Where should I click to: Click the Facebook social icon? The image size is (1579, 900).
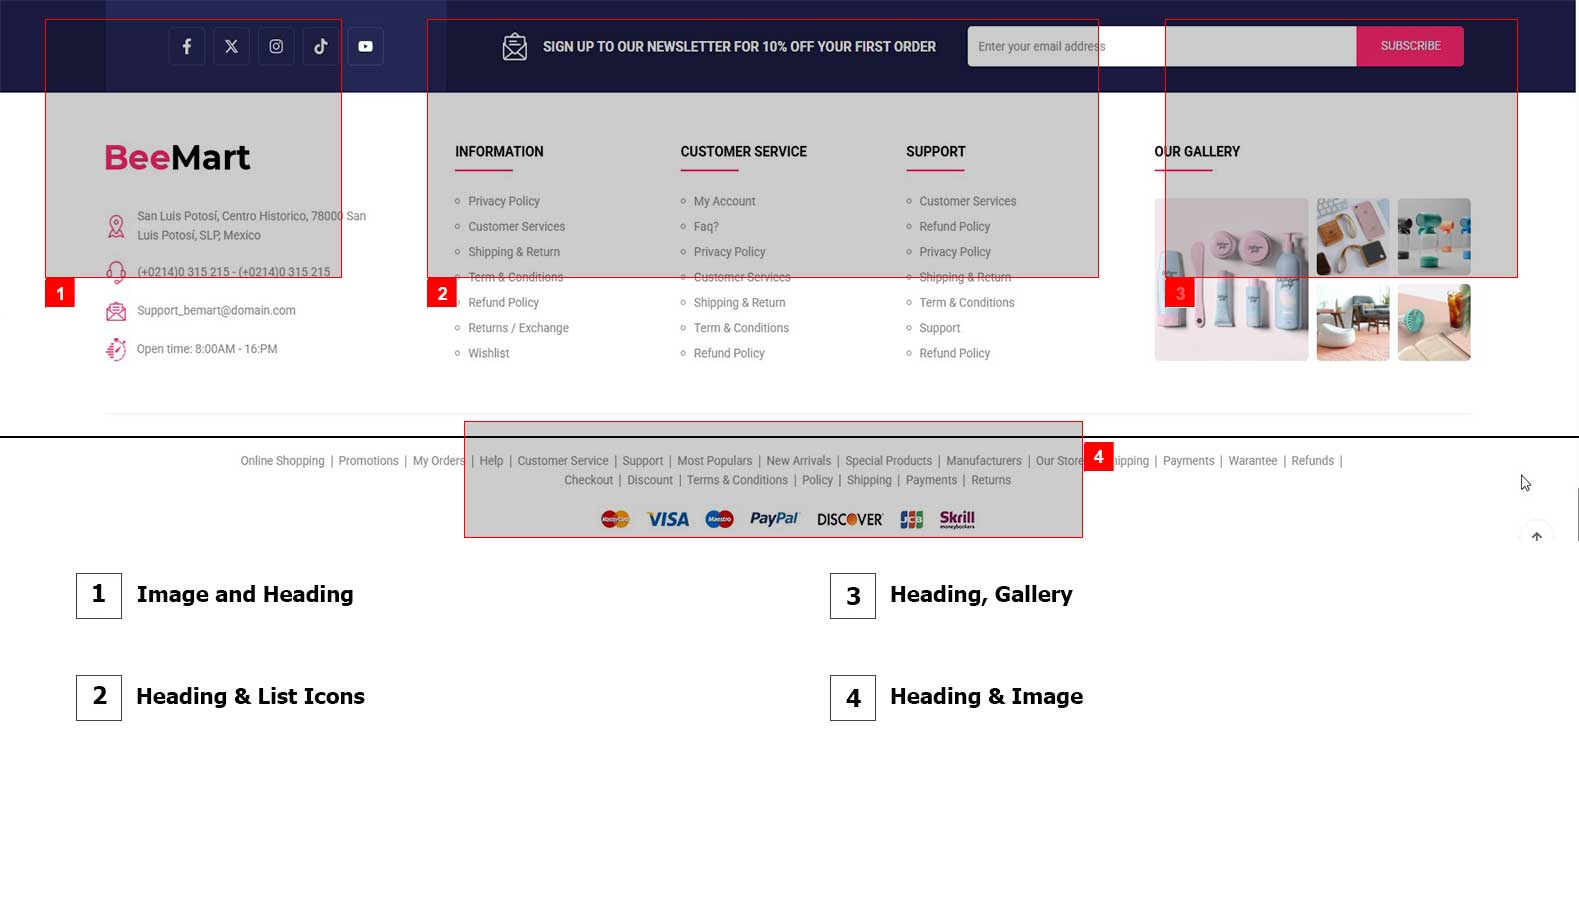187,47
